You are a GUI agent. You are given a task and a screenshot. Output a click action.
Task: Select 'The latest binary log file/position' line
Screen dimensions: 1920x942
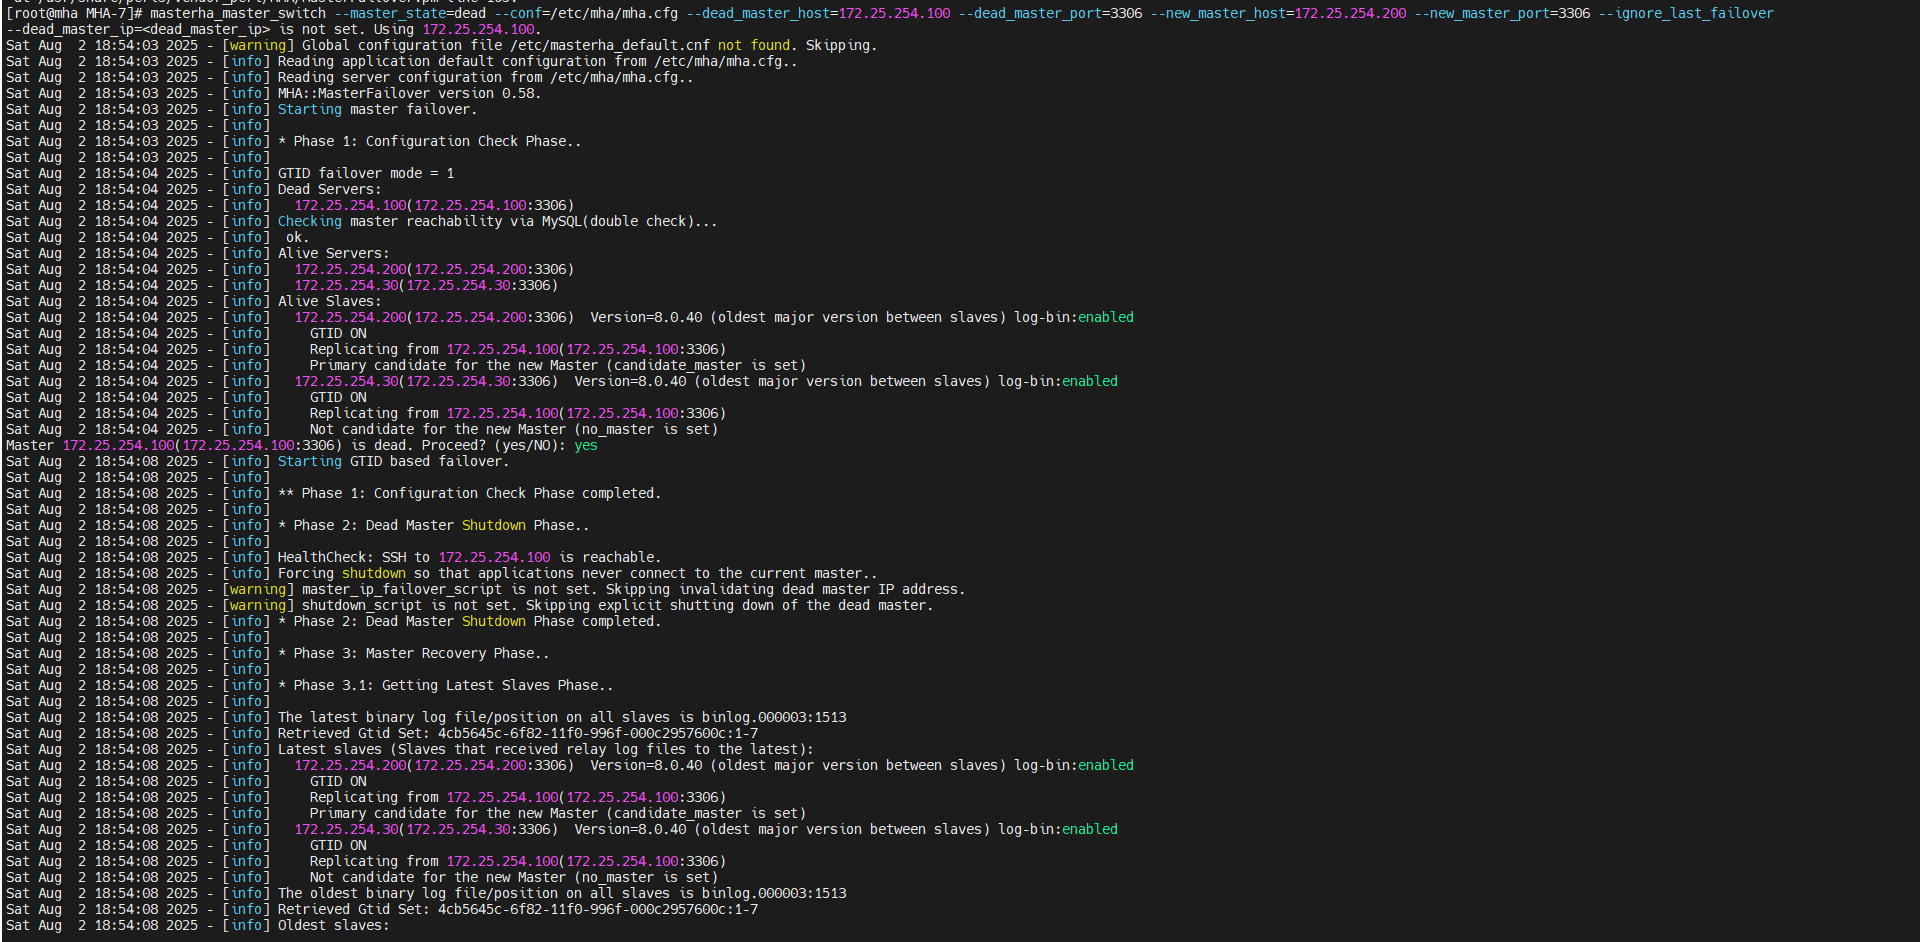coord(562,717)
